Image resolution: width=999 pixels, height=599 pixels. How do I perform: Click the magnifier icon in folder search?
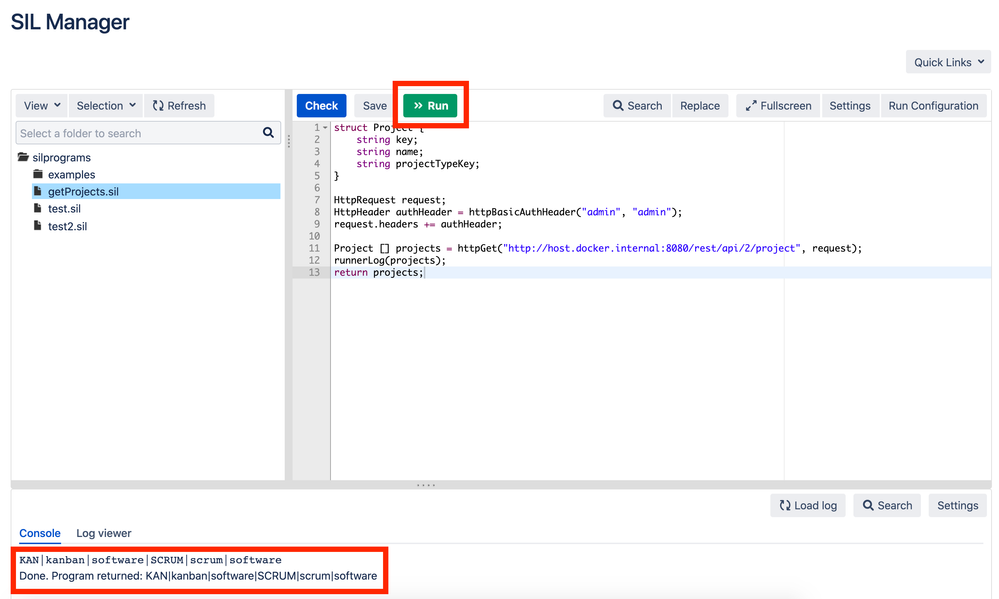coord(268,132)
